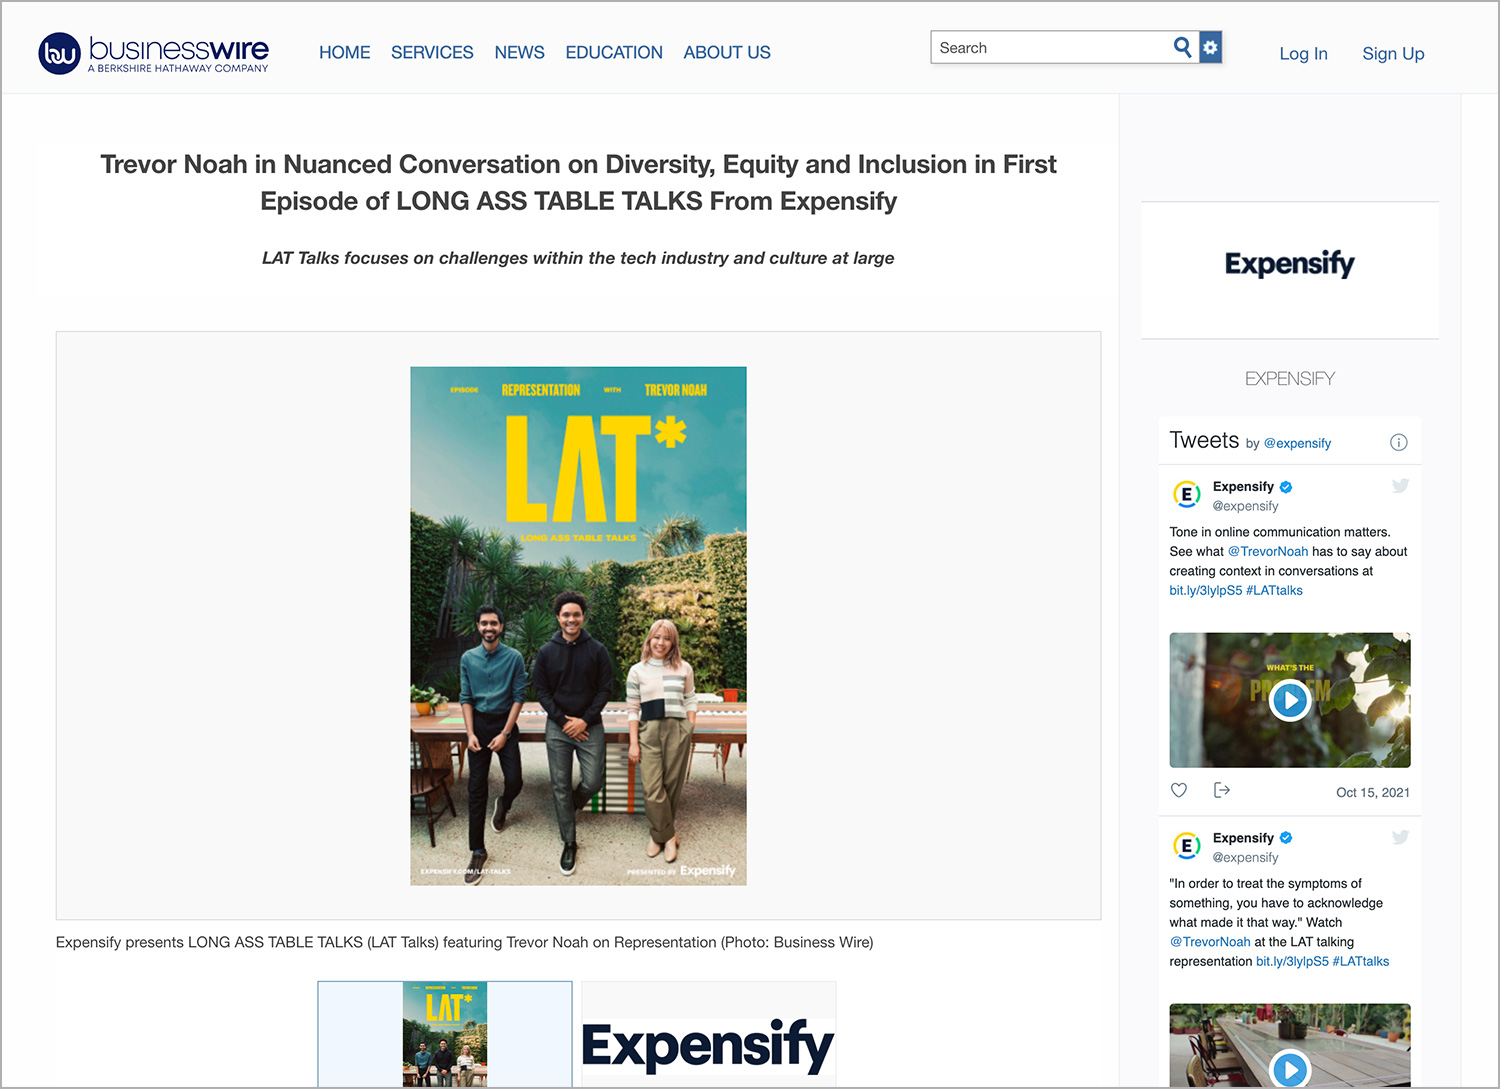The height and width of the screenshot is (1089, 1500).
Task: Click the Business Wire logo
Action: coord(153,53)
